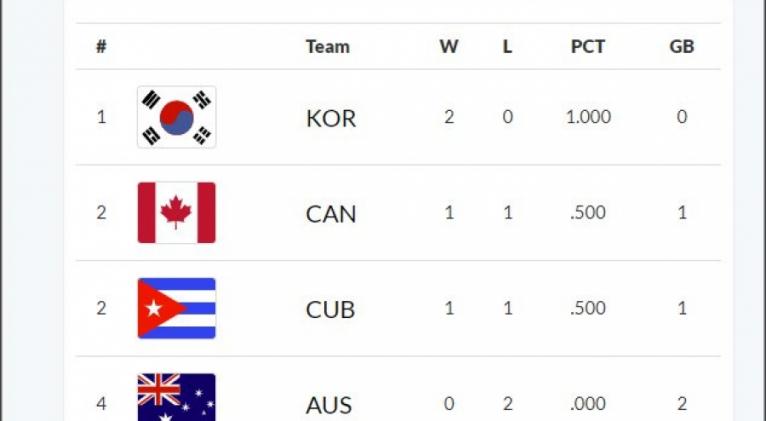
Task: Select the Cuba flag icon
Action: 176,309
